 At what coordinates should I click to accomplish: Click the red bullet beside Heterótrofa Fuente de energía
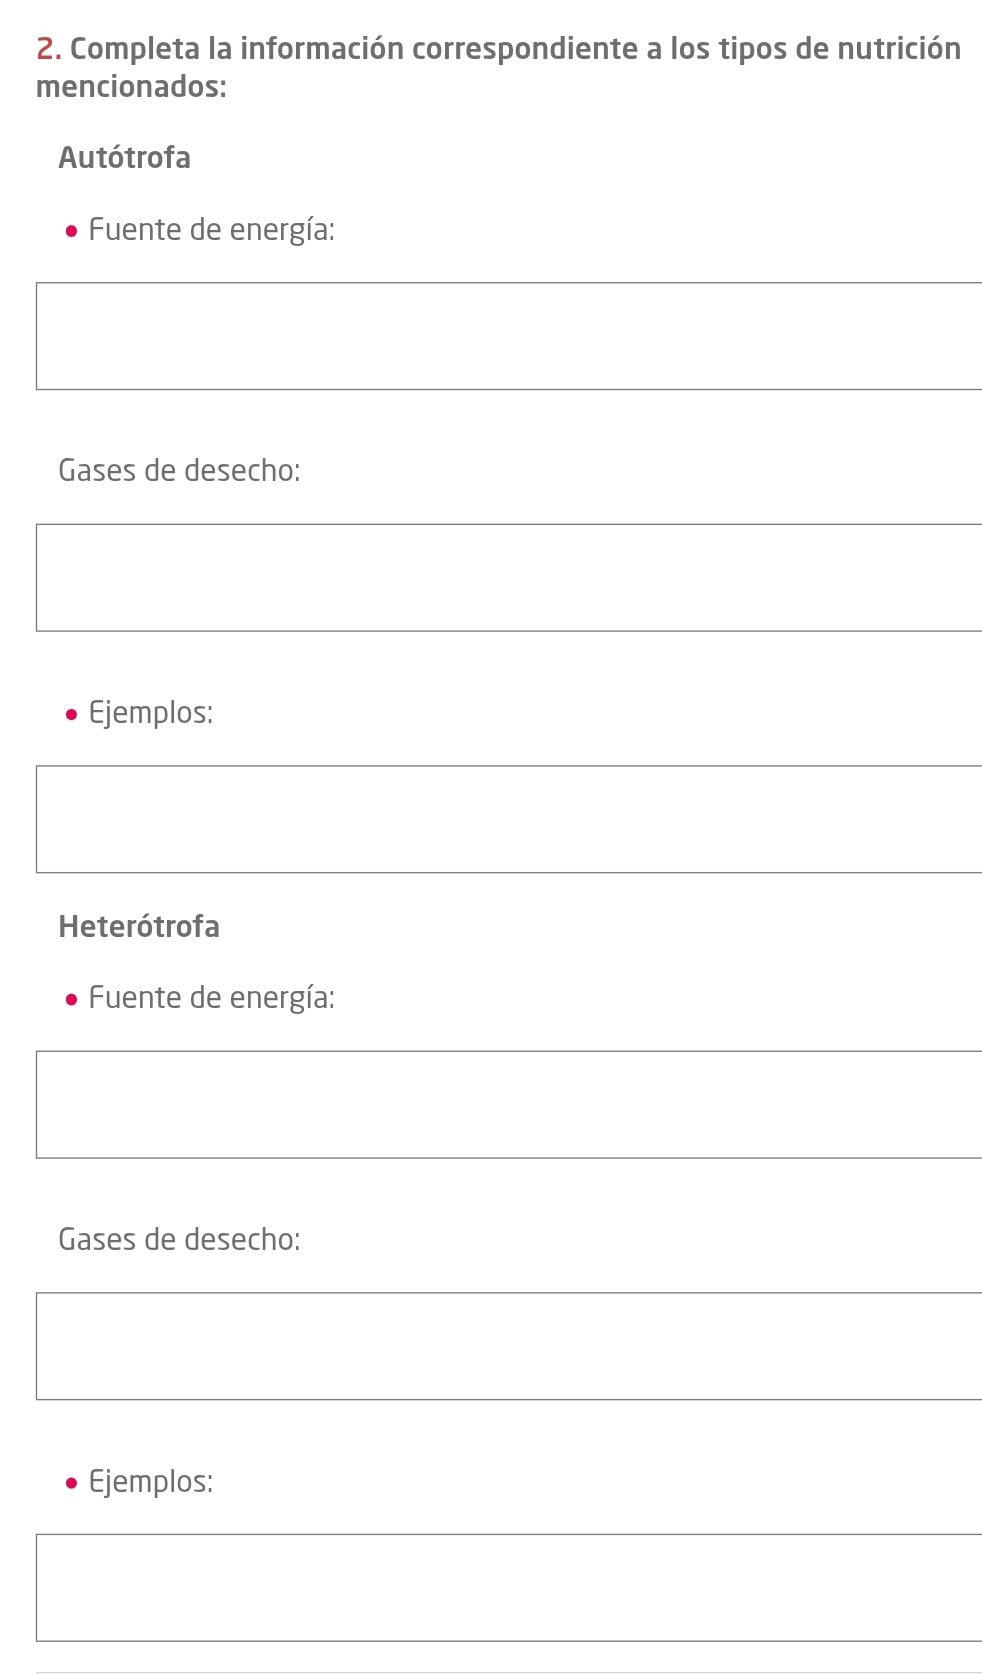click(70, 1000)
